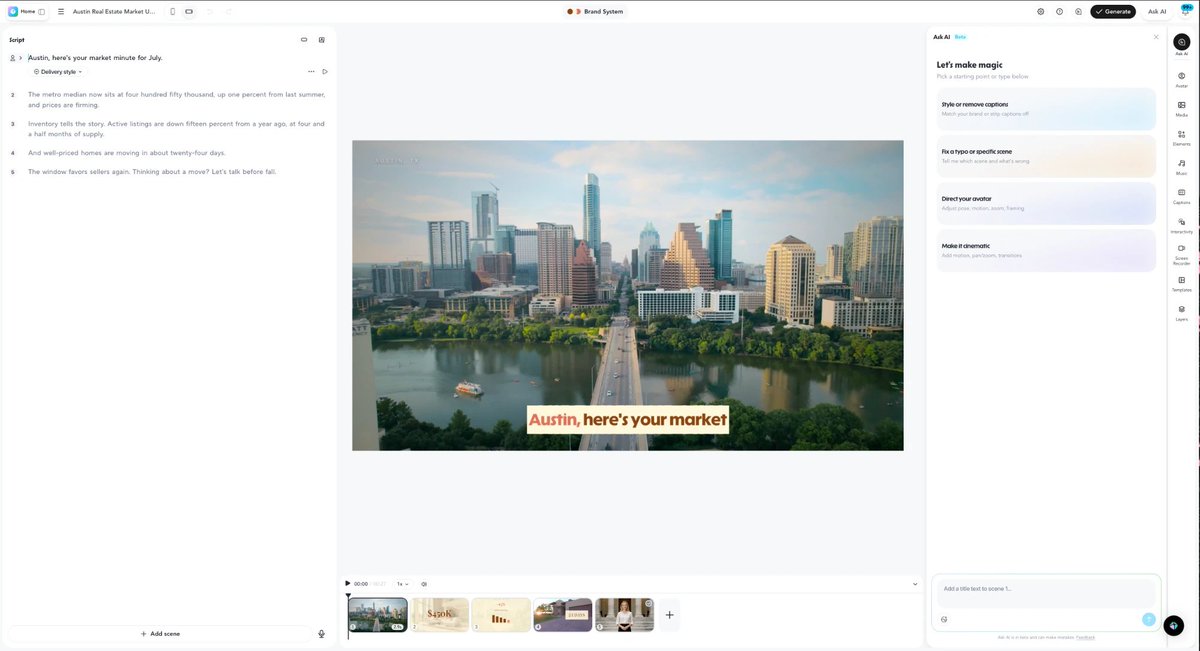1200x651 pixels.
Task: Switch to landscape aspect ratio
Action: pyautogui.click(x=189, y=11)
